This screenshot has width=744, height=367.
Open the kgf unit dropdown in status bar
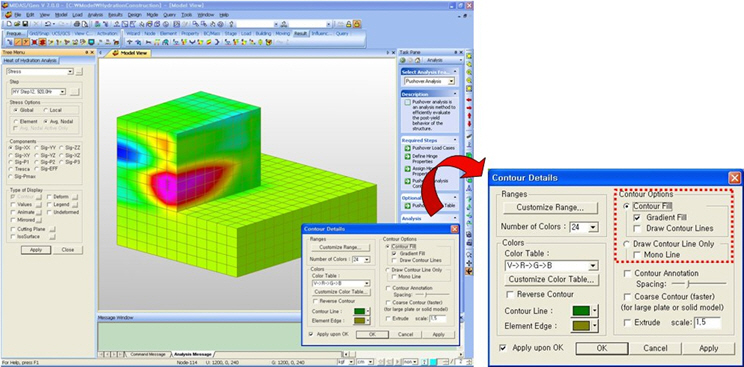(351, 362)
